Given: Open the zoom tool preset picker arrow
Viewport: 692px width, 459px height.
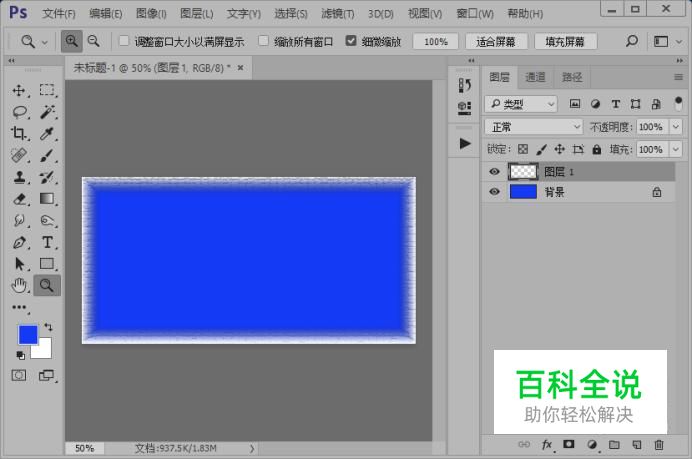Looking at the screenshot, I should click(45, 42).
